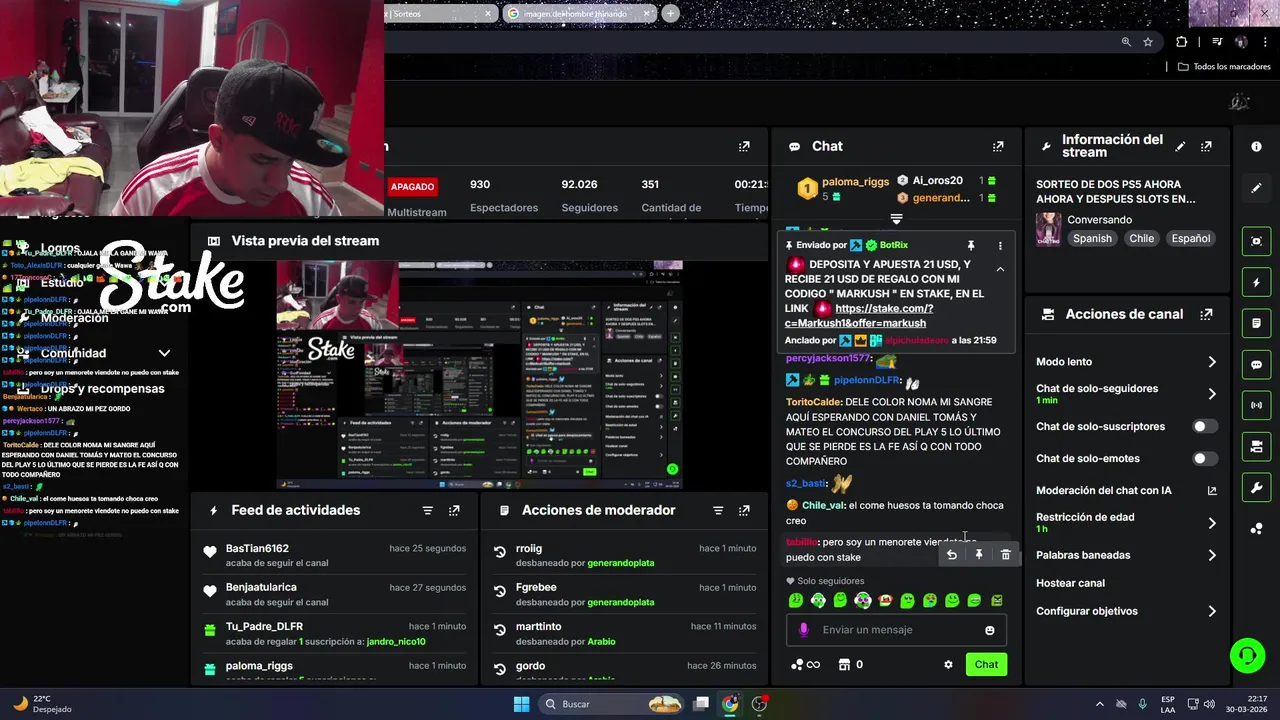The width and height of the screenshot is (1280, 720).
Task: Toggle the notes document sidebar icon
Action: point(1256,324)
